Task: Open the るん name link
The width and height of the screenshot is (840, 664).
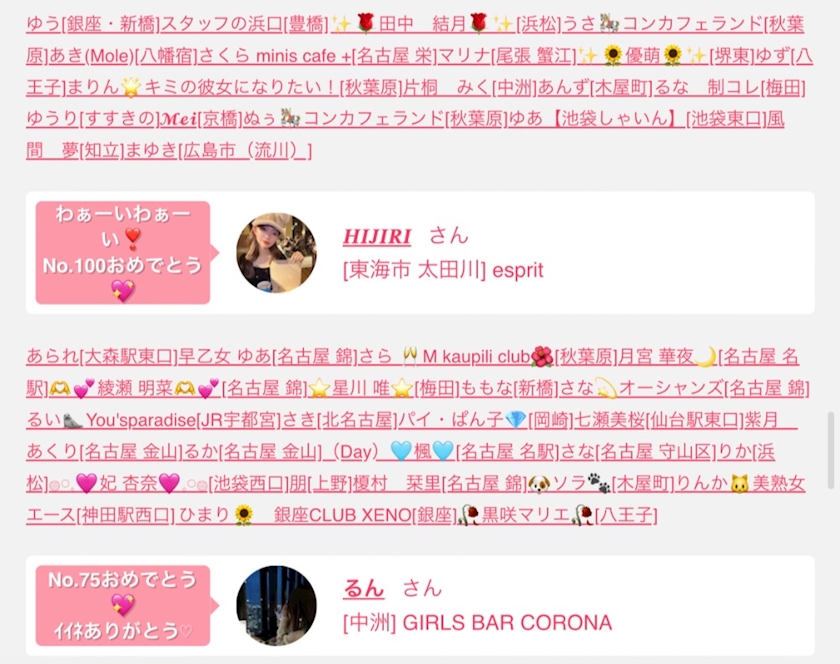Action: click(x=364, y=588)
